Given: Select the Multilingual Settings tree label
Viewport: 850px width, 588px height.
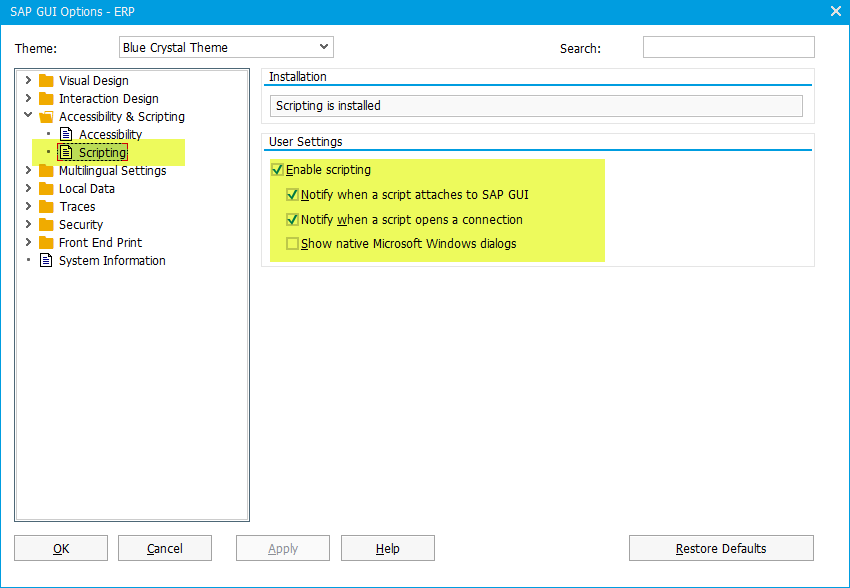Looking at the screenshot, I should click(112, 171).
